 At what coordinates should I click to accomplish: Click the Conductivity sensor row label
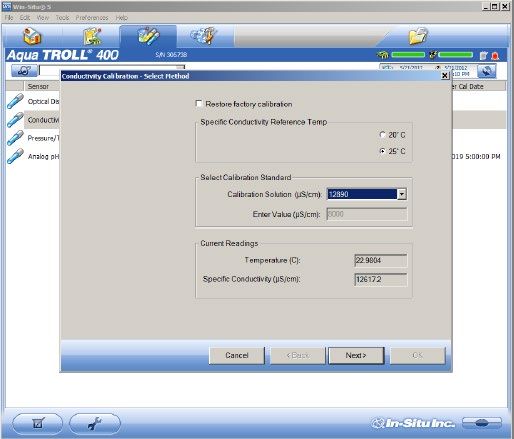pos(43,120)
